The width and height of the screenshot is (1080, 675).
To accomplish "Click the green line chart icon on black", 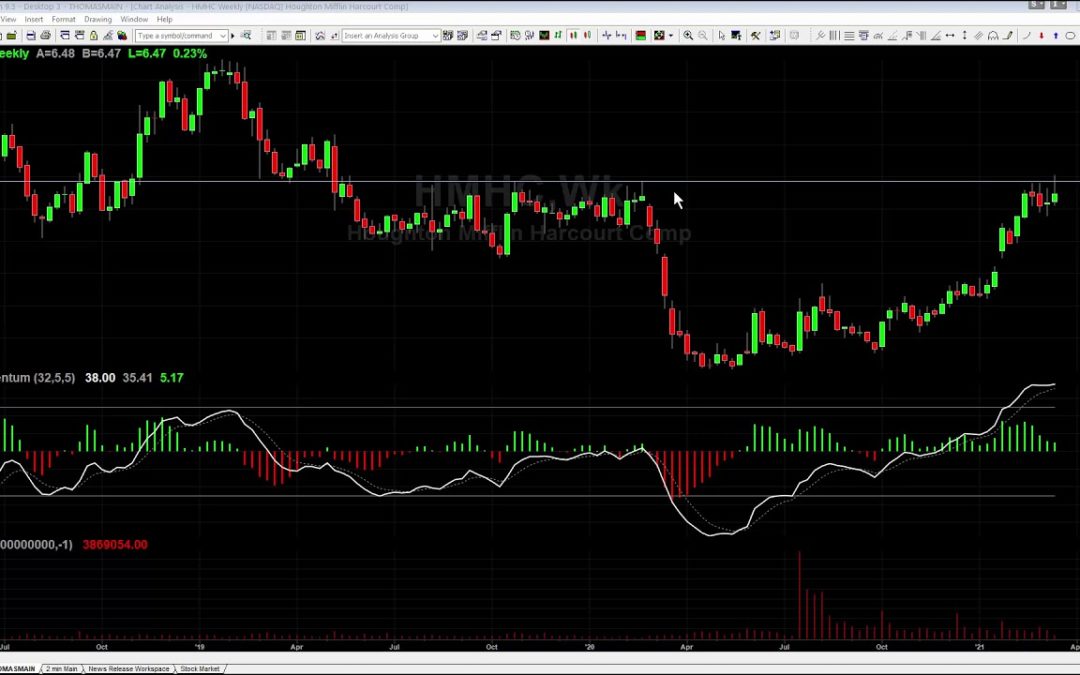I will tap(544, 35).
